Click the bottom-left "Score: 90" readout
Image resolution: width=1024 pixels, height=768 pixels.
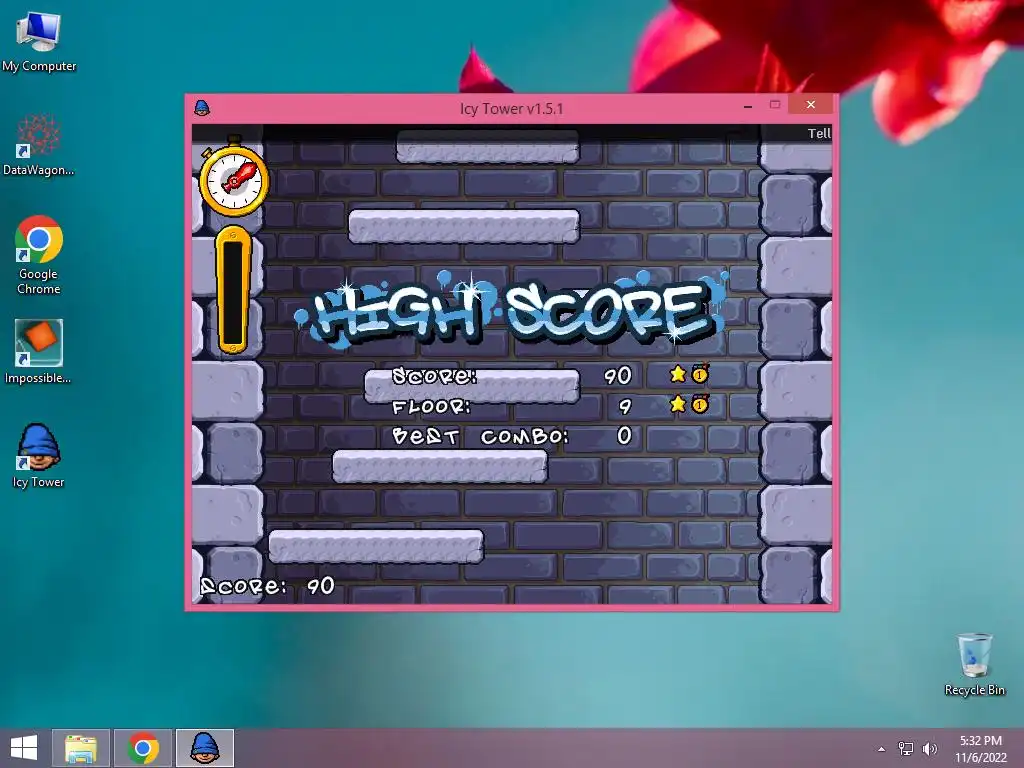268,586
